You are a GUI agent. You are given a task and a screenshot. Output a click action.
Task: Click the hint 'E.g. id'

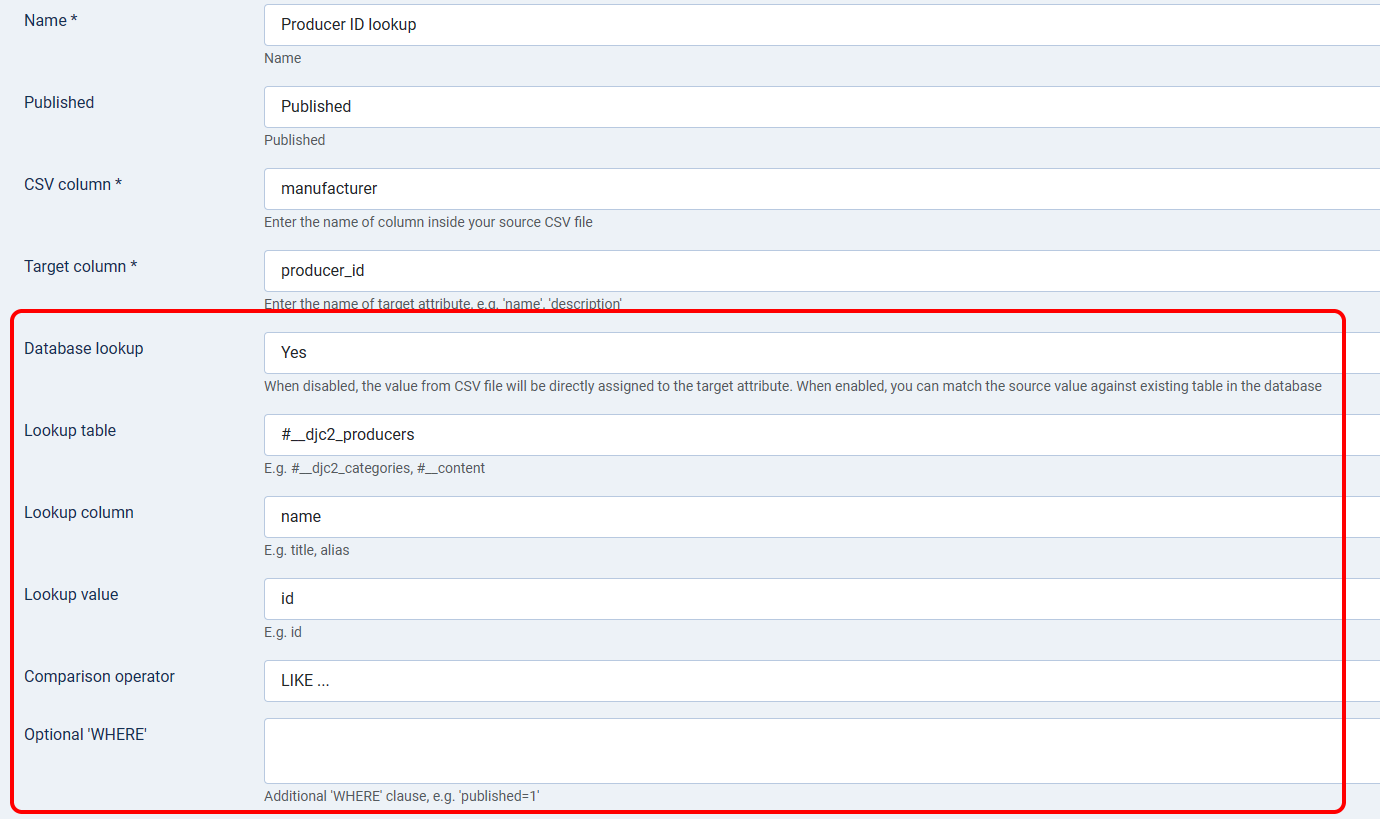tap(283, 632)
